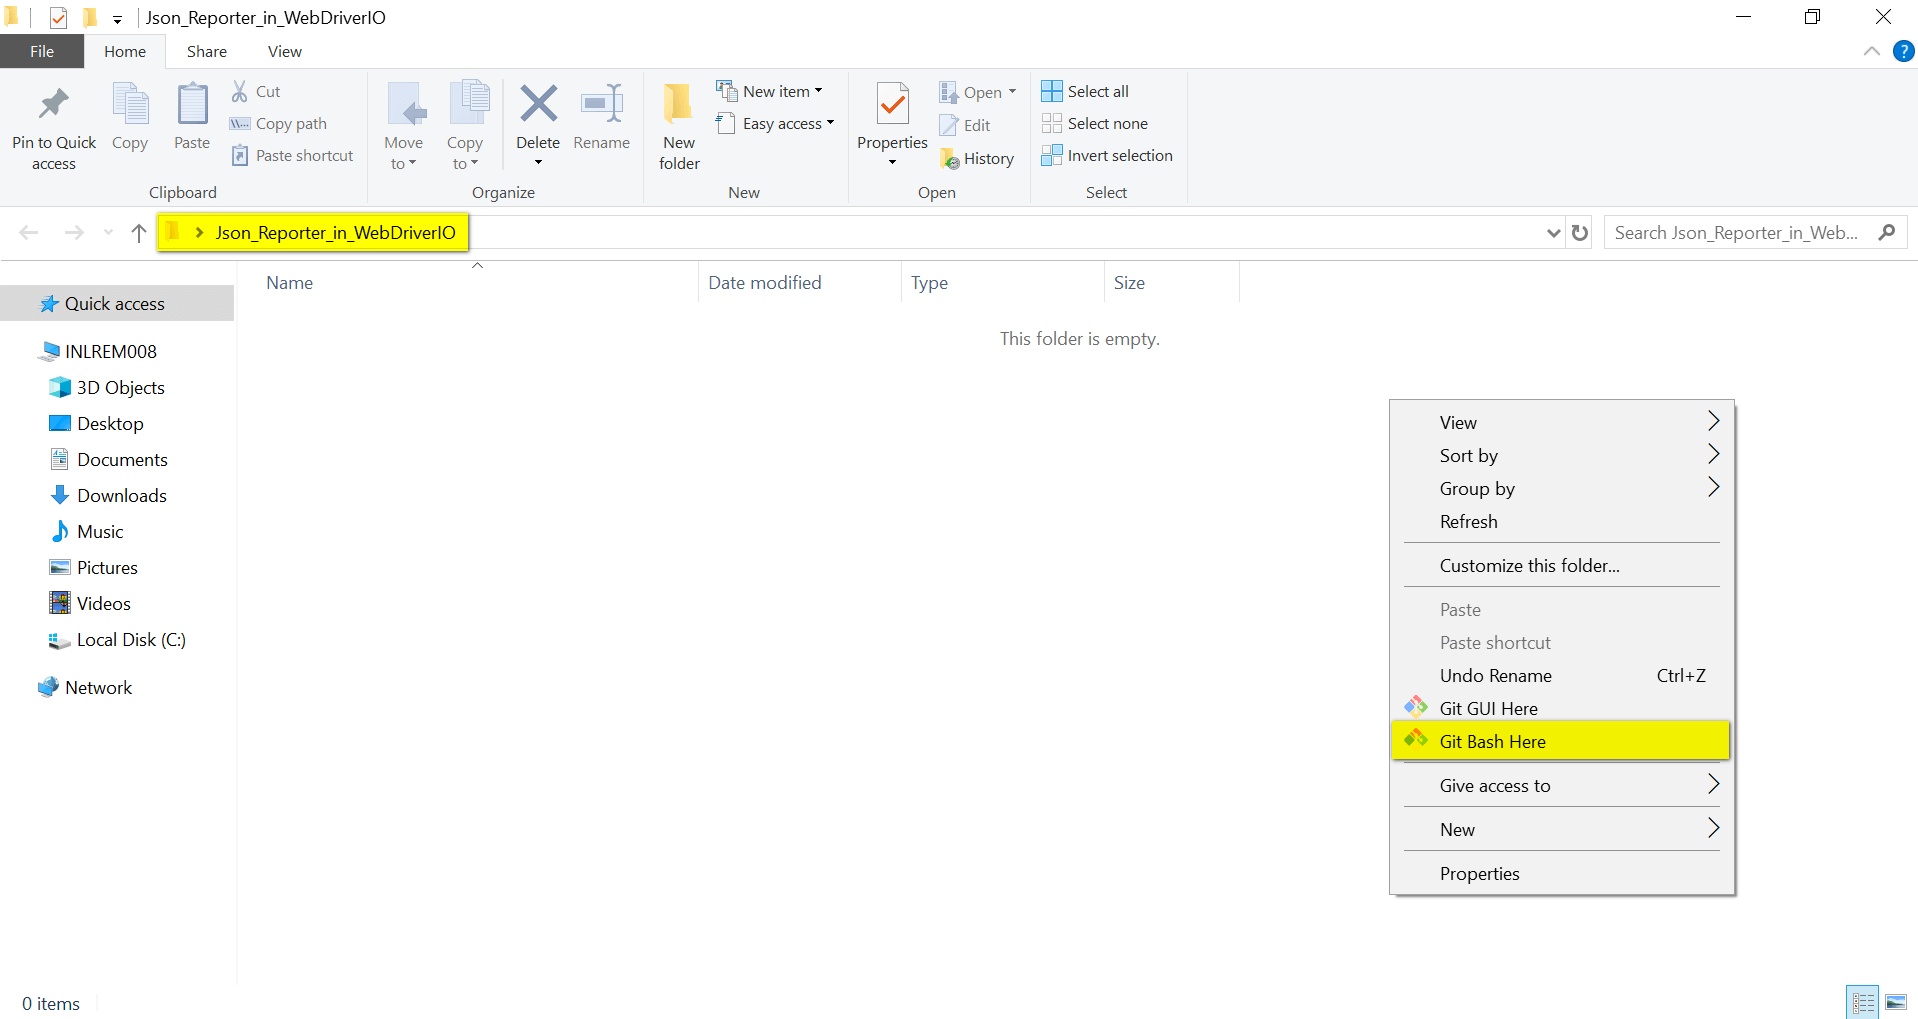Open Give access to submenu
Image resolution: width=1918 pixels, height=1019 pixels.
(x=1561, y=786)
